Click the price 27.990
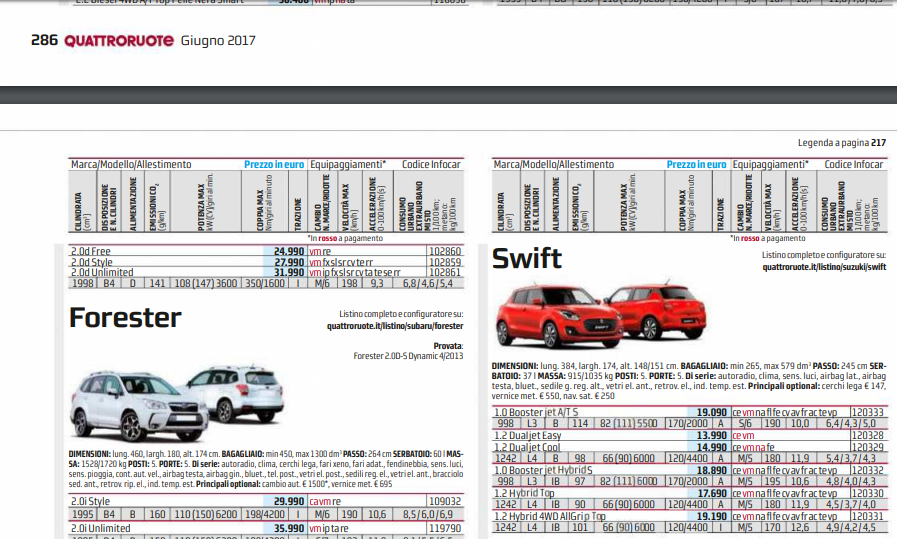The width and height of the screenshot is (897, 539). click(289, 262)
